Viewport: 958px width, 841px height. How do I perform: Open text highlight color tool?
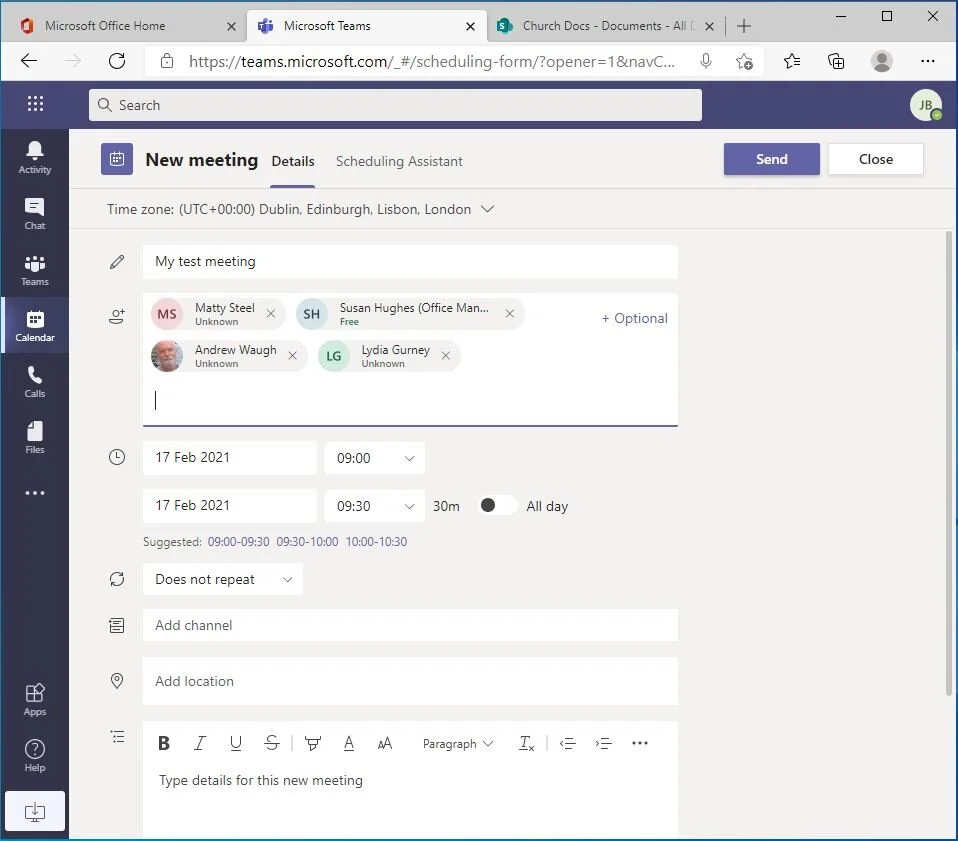tap(312, 743)
